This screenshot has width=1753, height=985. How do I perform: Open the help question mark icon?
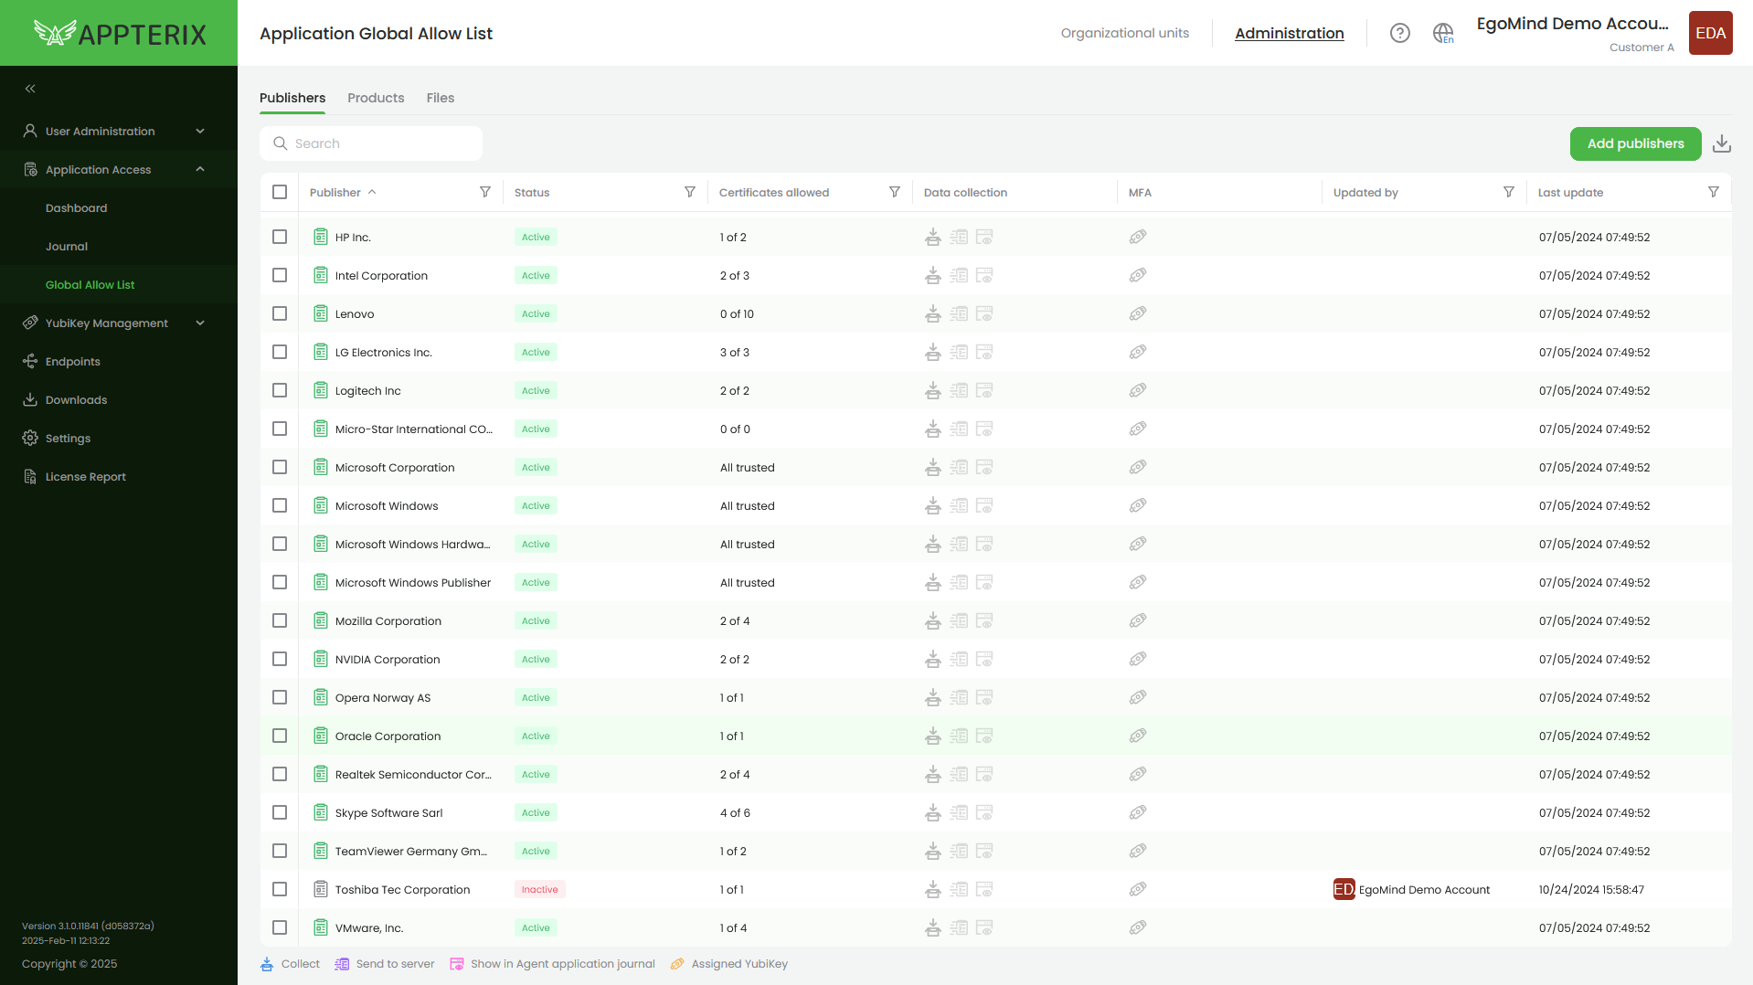(x=1399, y=33)
